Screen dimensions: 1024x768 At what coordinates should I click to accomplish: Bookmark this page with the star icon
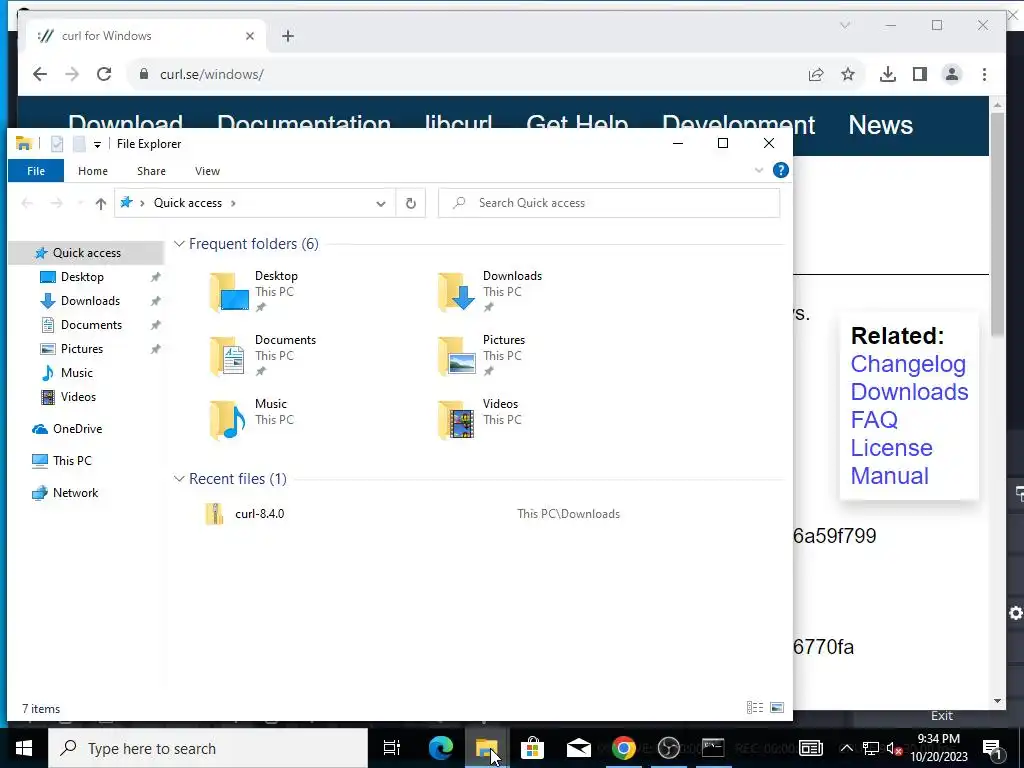(848, 74)
